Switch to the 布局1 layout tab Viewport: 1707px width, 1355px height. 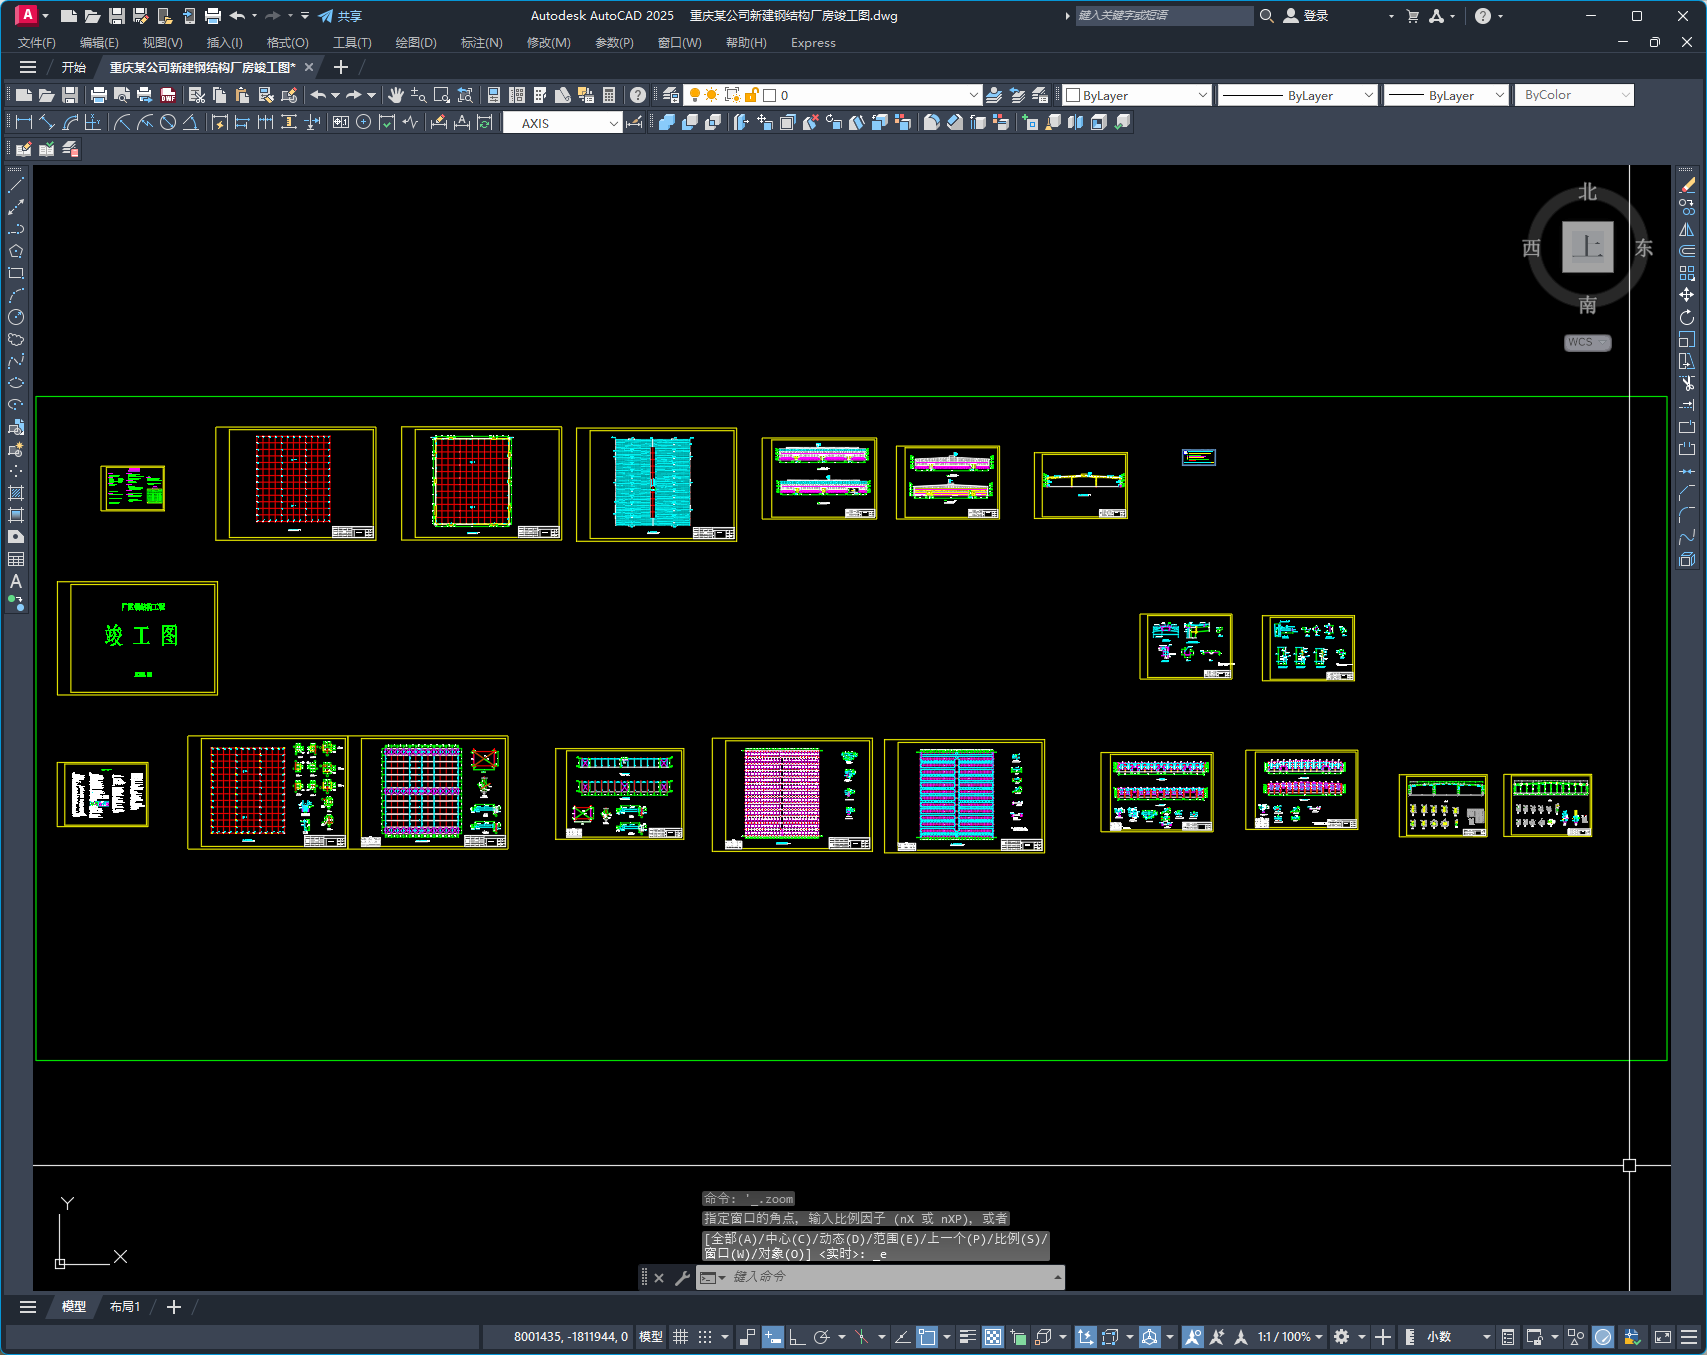[x=125, y=1307]
